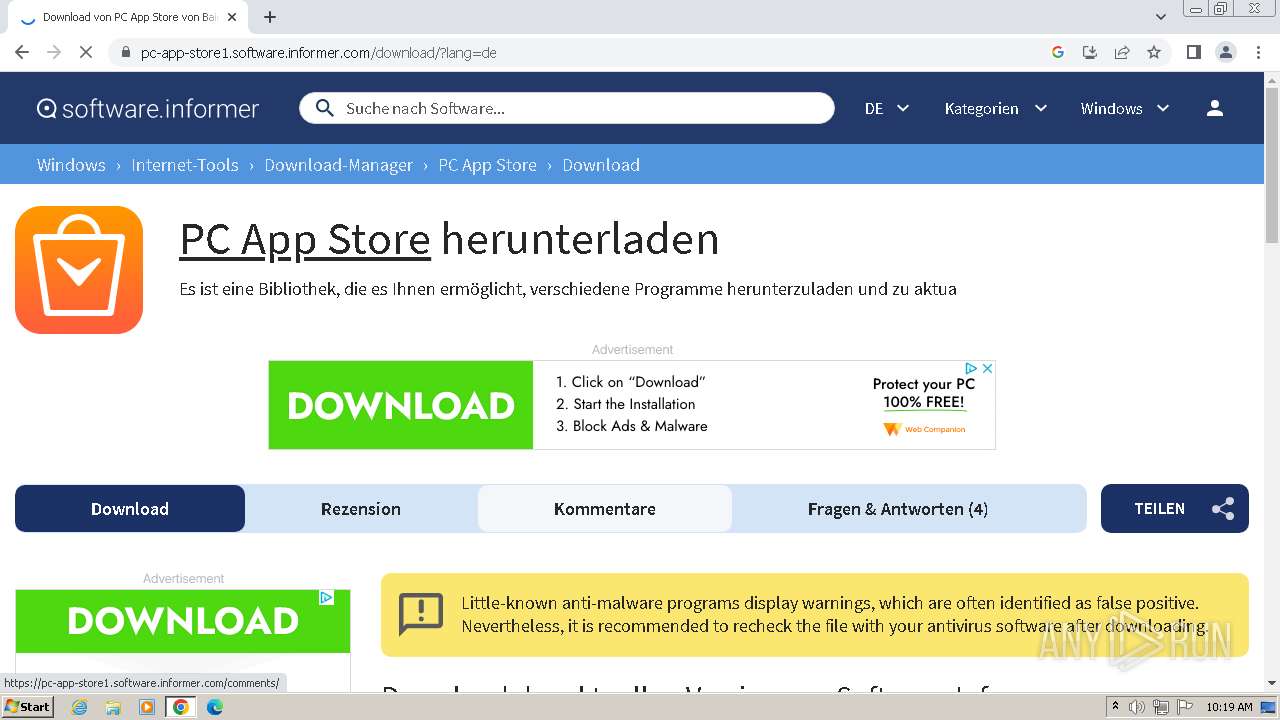This screenshot has width=1280, height=720.
Task: Open the Windows Start button
Action: point(27,707)
